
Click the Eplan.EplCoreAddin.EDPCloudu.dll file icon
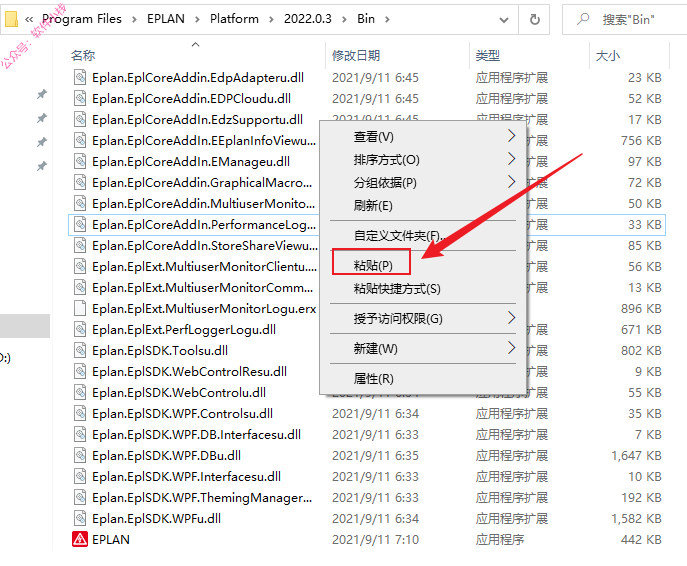80,99
